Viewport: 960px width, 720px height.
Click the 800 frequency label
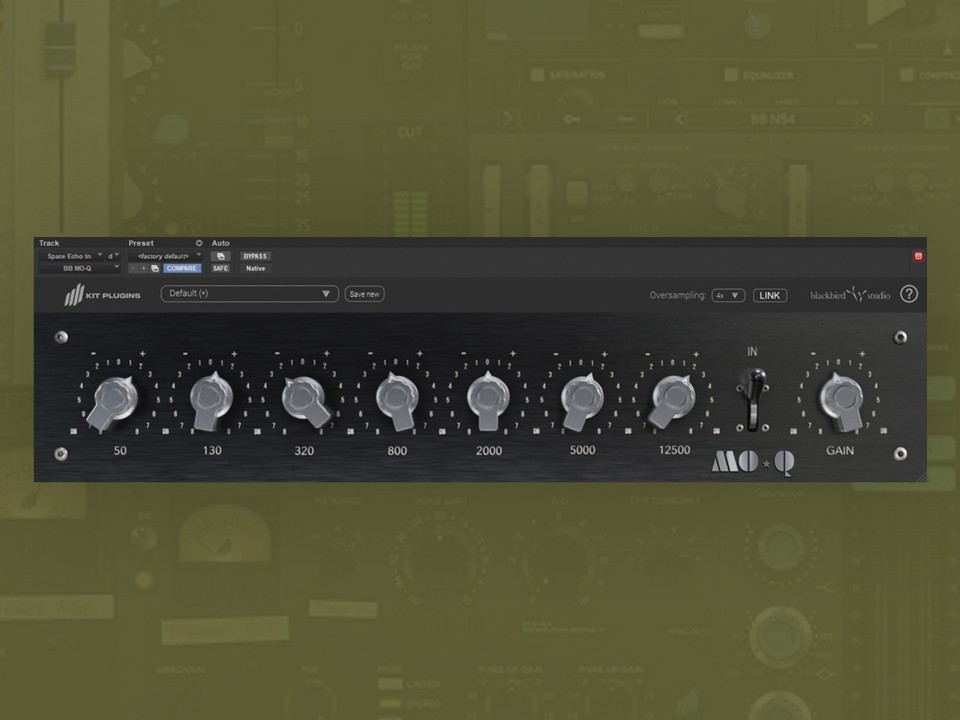coord(397,451)
